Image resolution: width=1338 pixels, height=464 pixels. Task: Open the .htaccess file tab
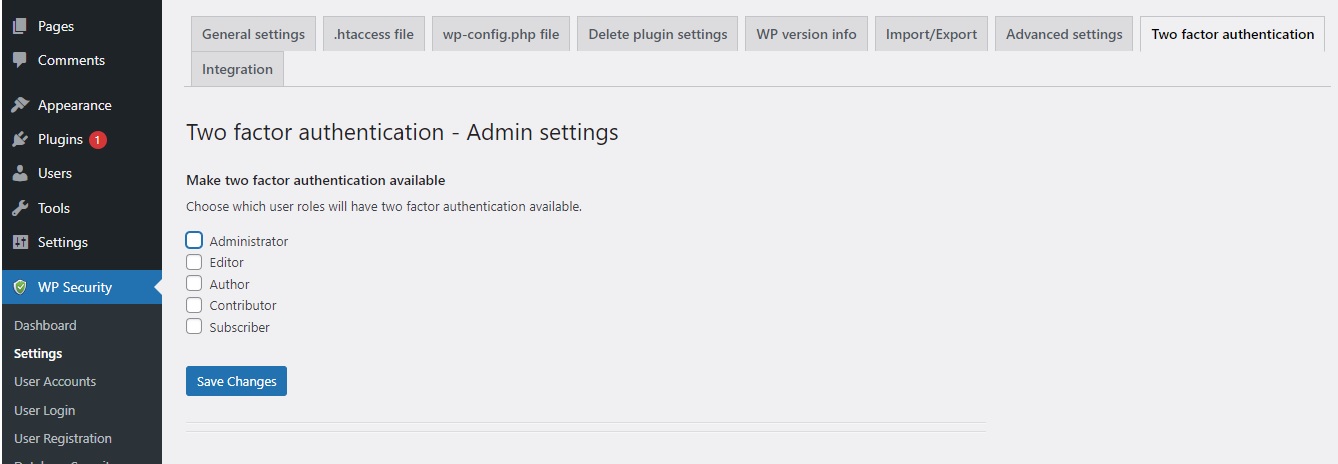pyautogui.click(x=374, y=34)
